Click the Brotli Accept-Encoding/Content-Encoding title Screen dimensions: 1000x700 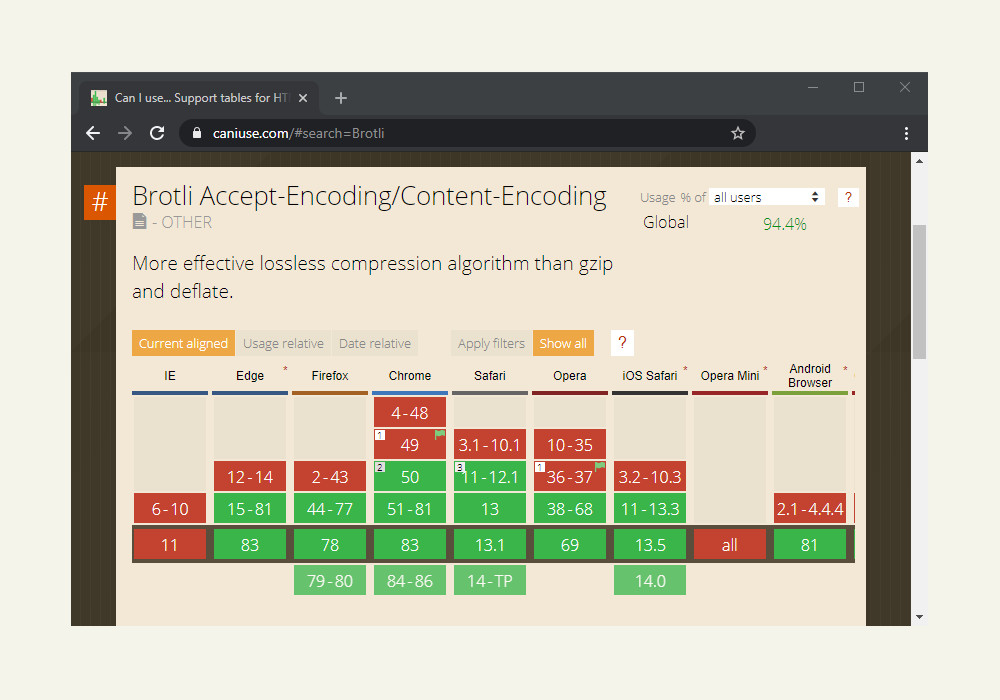click(x=369, y=196)
